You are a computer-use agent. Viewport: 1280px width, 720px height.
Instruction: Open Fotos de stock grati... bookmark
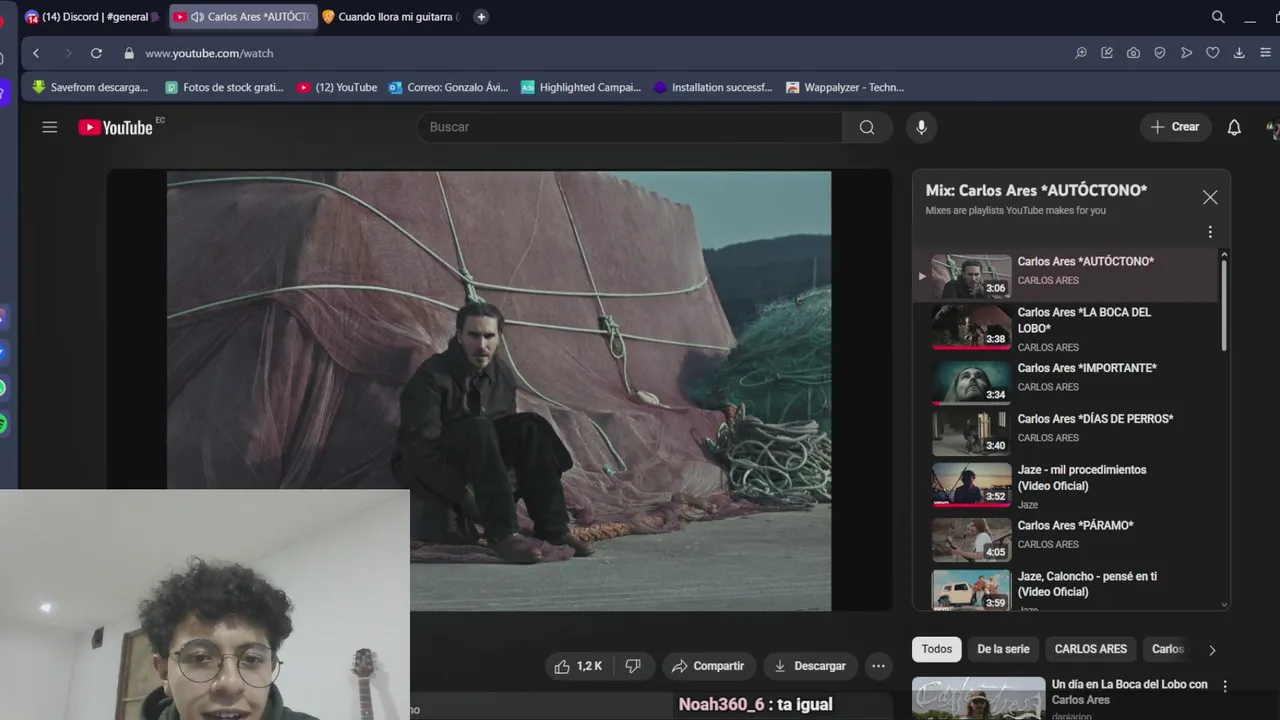tap(224, 87)
